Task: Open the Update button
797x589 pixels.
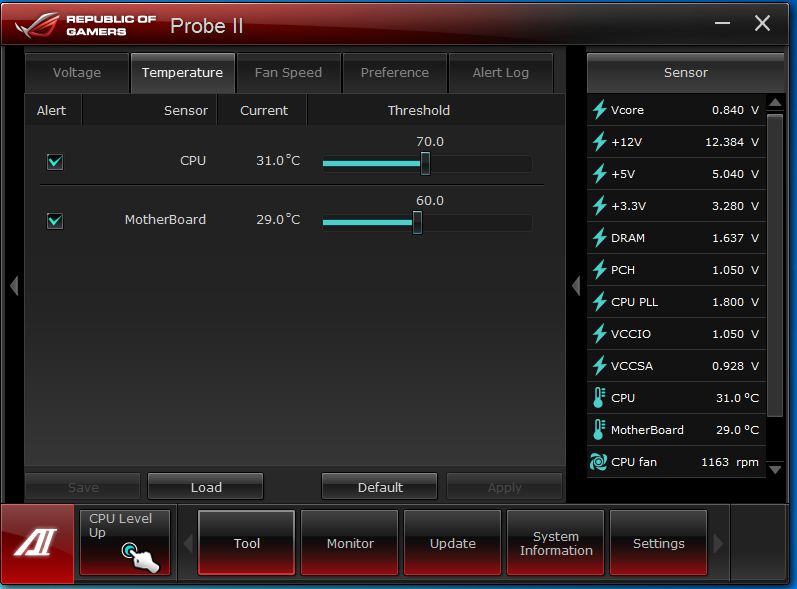Action: click(x=452, y=543)
